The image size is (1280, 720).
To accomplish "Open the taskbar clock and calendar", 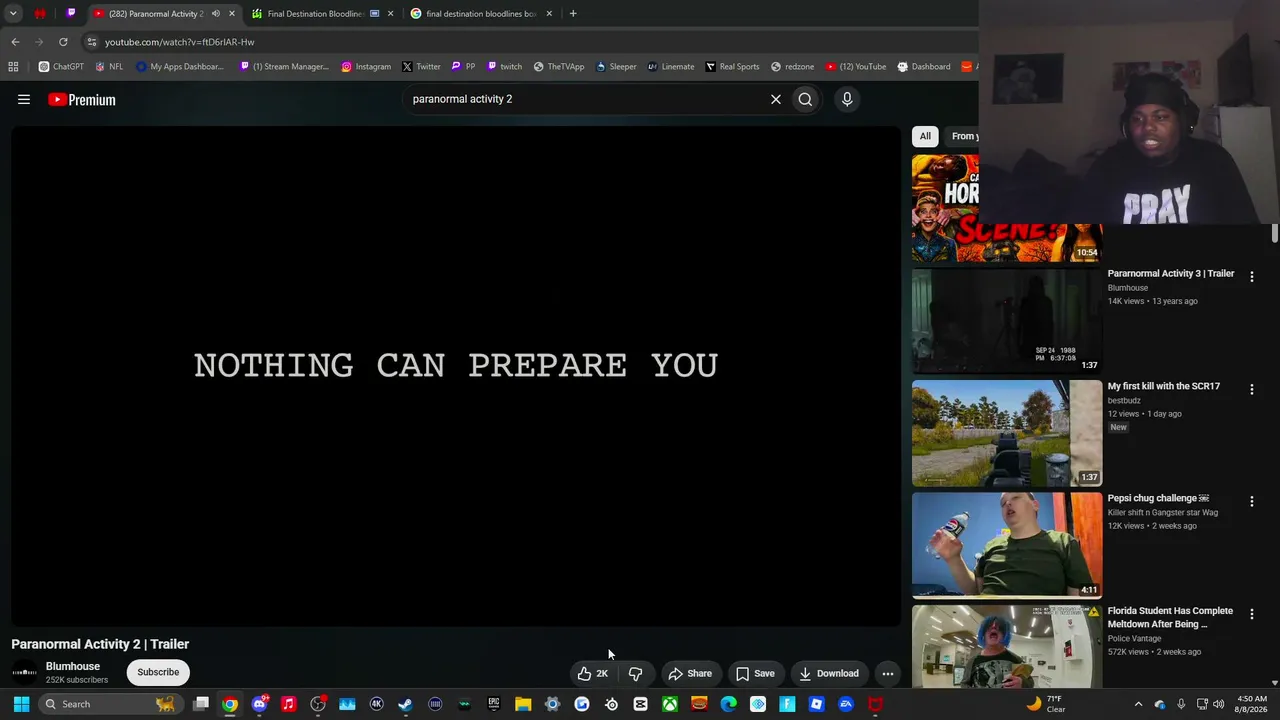I will 1252,704.
